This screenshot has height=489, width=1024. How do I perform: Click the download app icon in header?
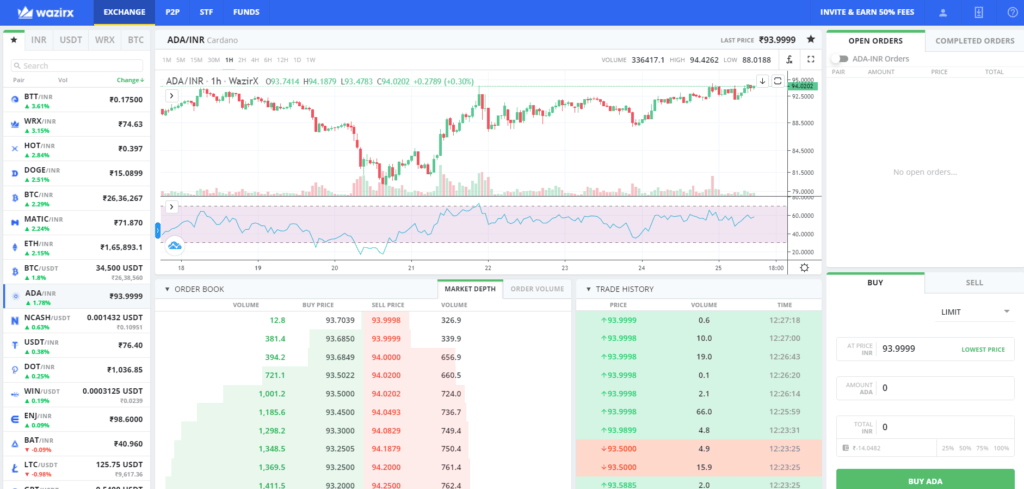tap(978, 12)
